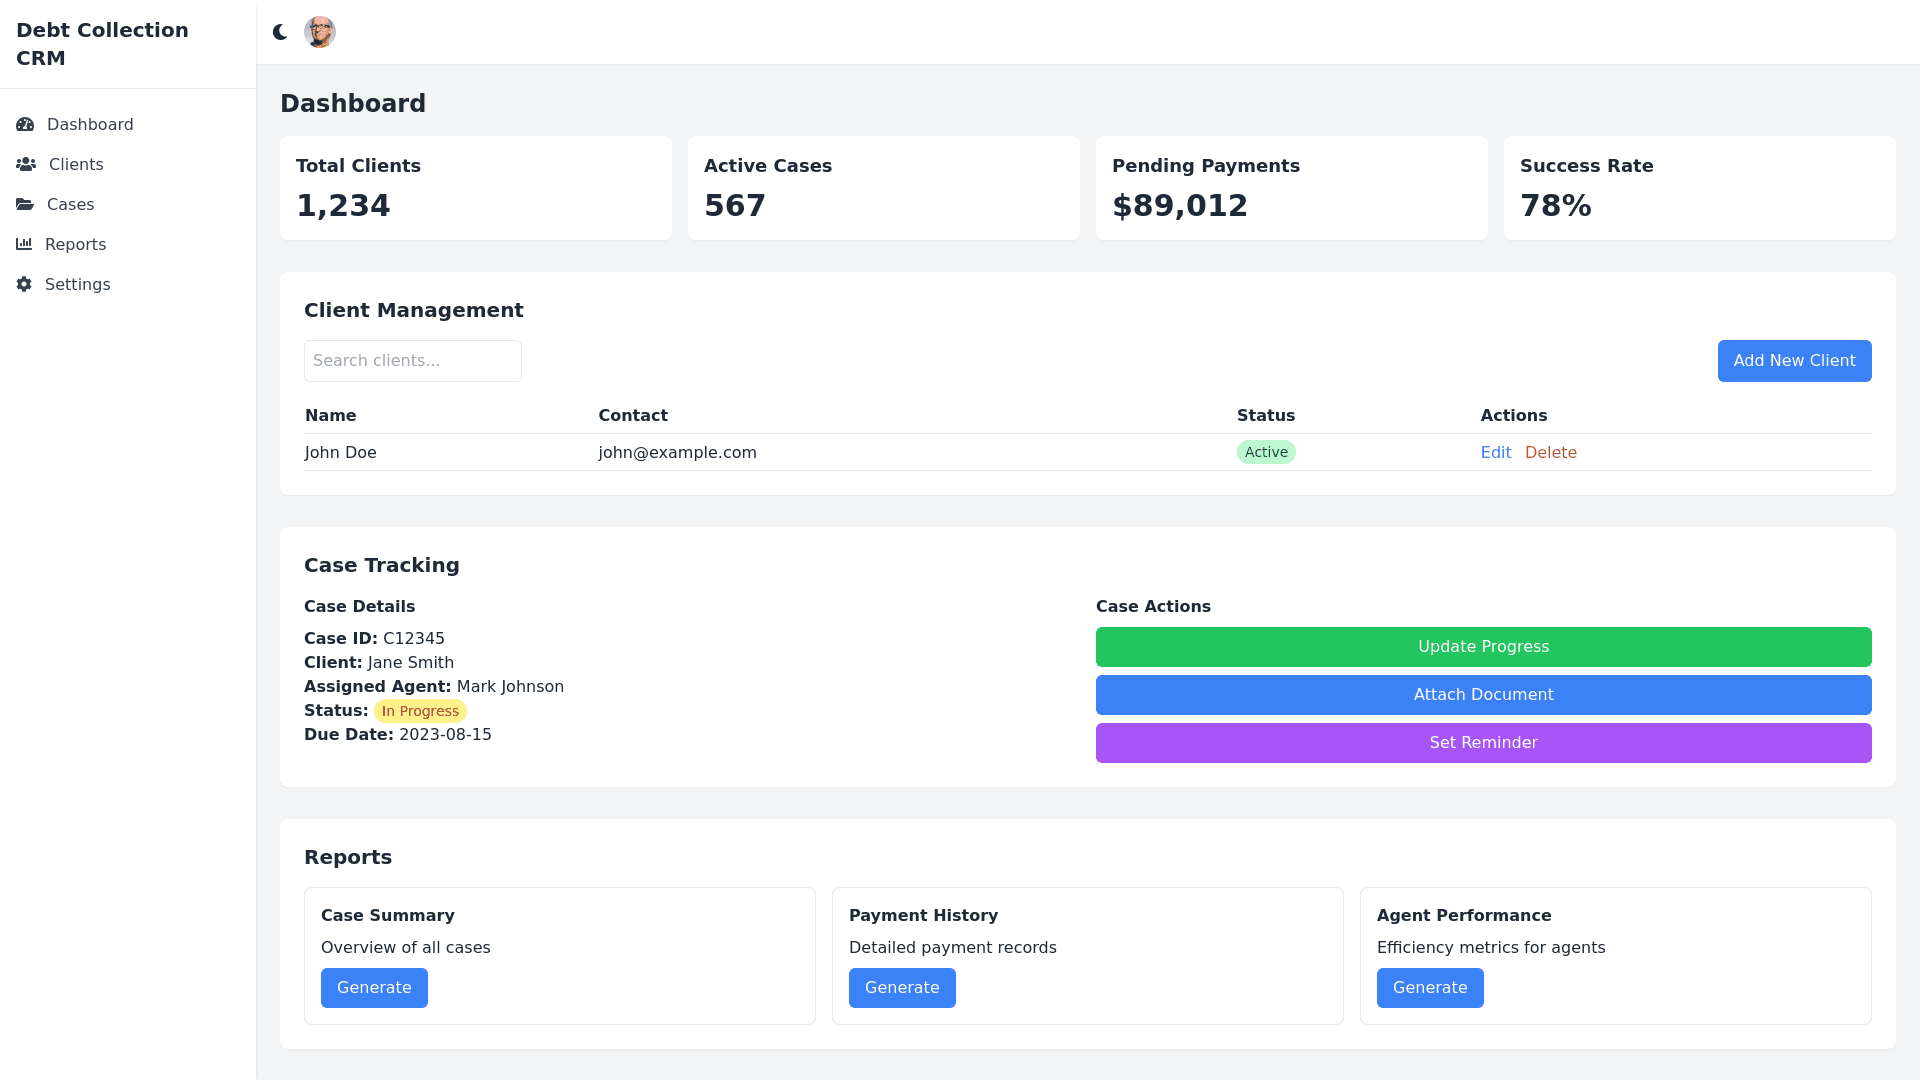Click the Cases folder icon in sidebar
The height and width of the screenshot is (1080, 1920).
pyautogui.click(x=25, y=204)
